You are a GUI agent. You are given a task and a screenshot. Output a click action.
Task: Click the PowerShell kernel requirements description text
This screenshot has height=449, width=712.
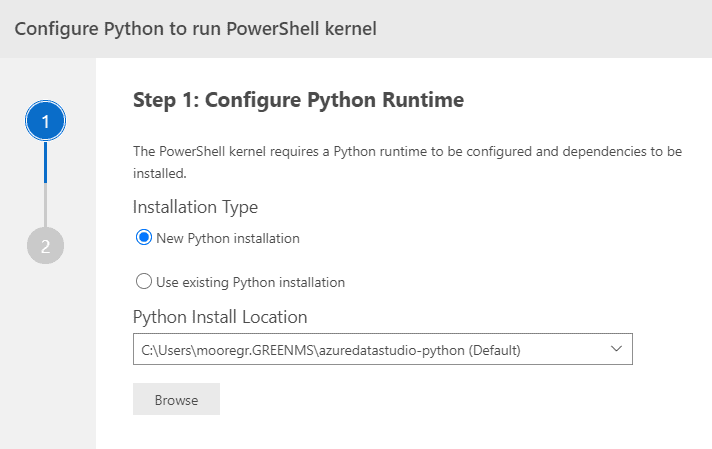point(407,162)
